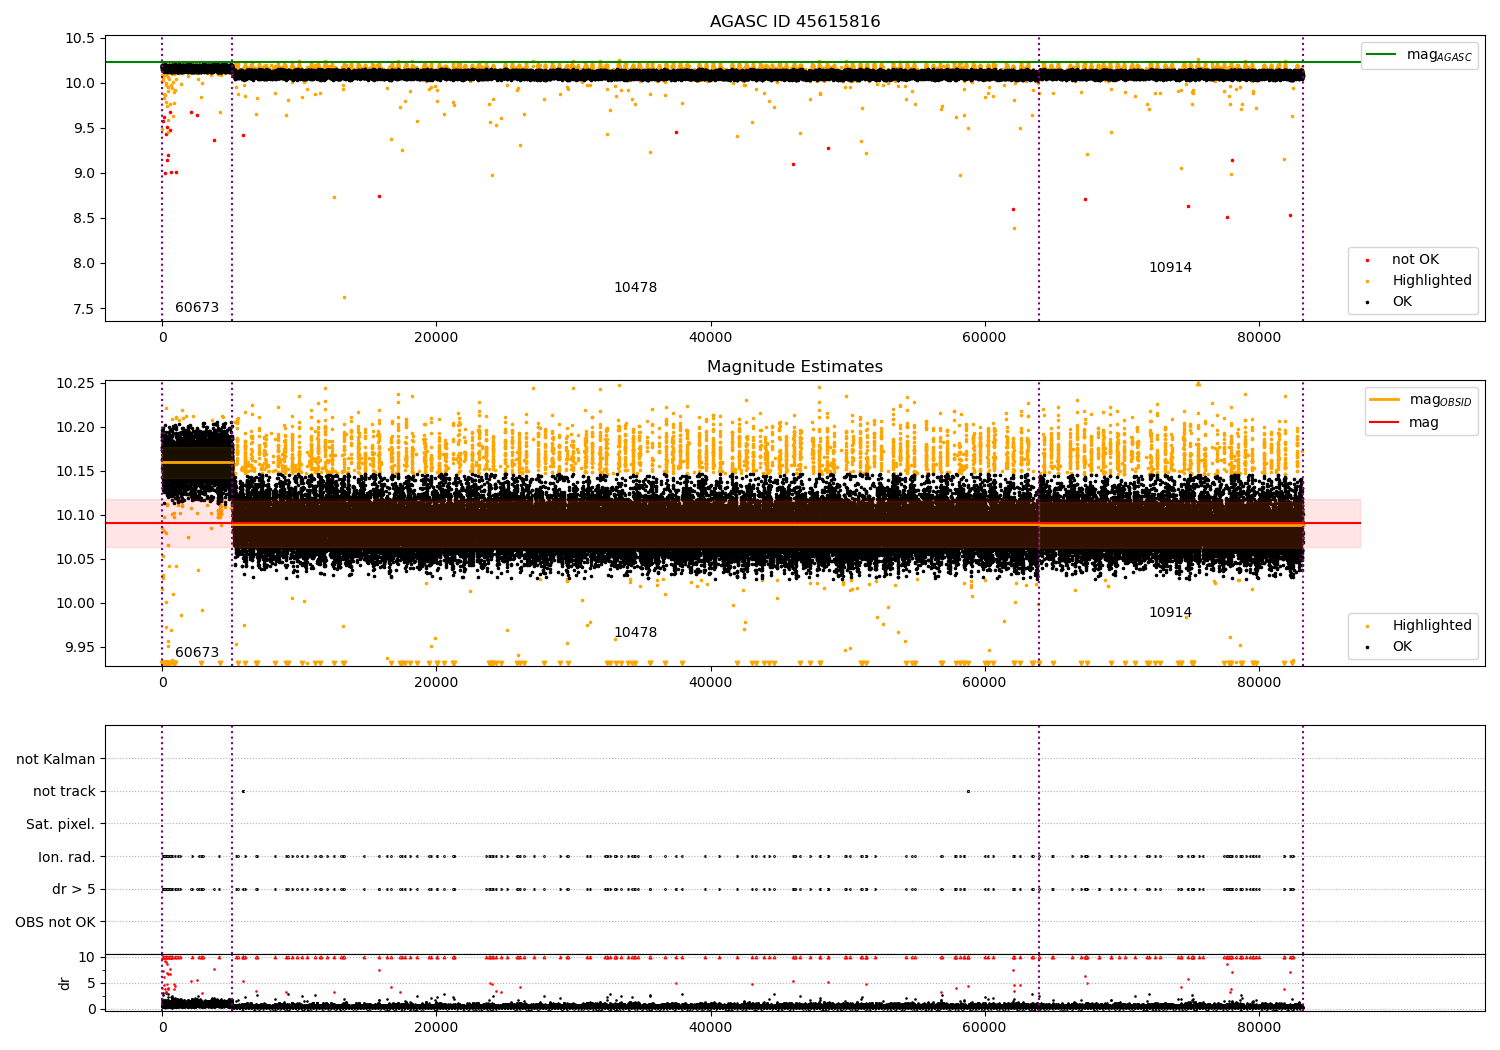Click the '80000' x-tick under Magnitude Estimates plot
This screenshot has height=1050, width=1500.
tap(1258, 683)
